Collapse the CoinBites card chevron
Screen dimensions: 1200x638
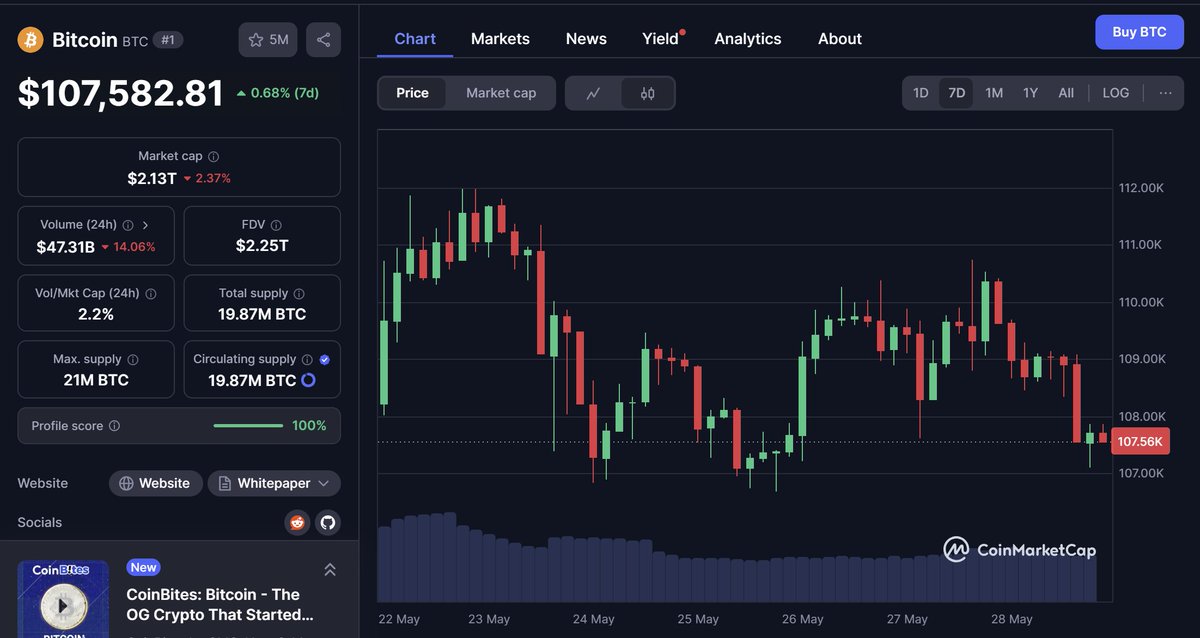coord(329,569)
